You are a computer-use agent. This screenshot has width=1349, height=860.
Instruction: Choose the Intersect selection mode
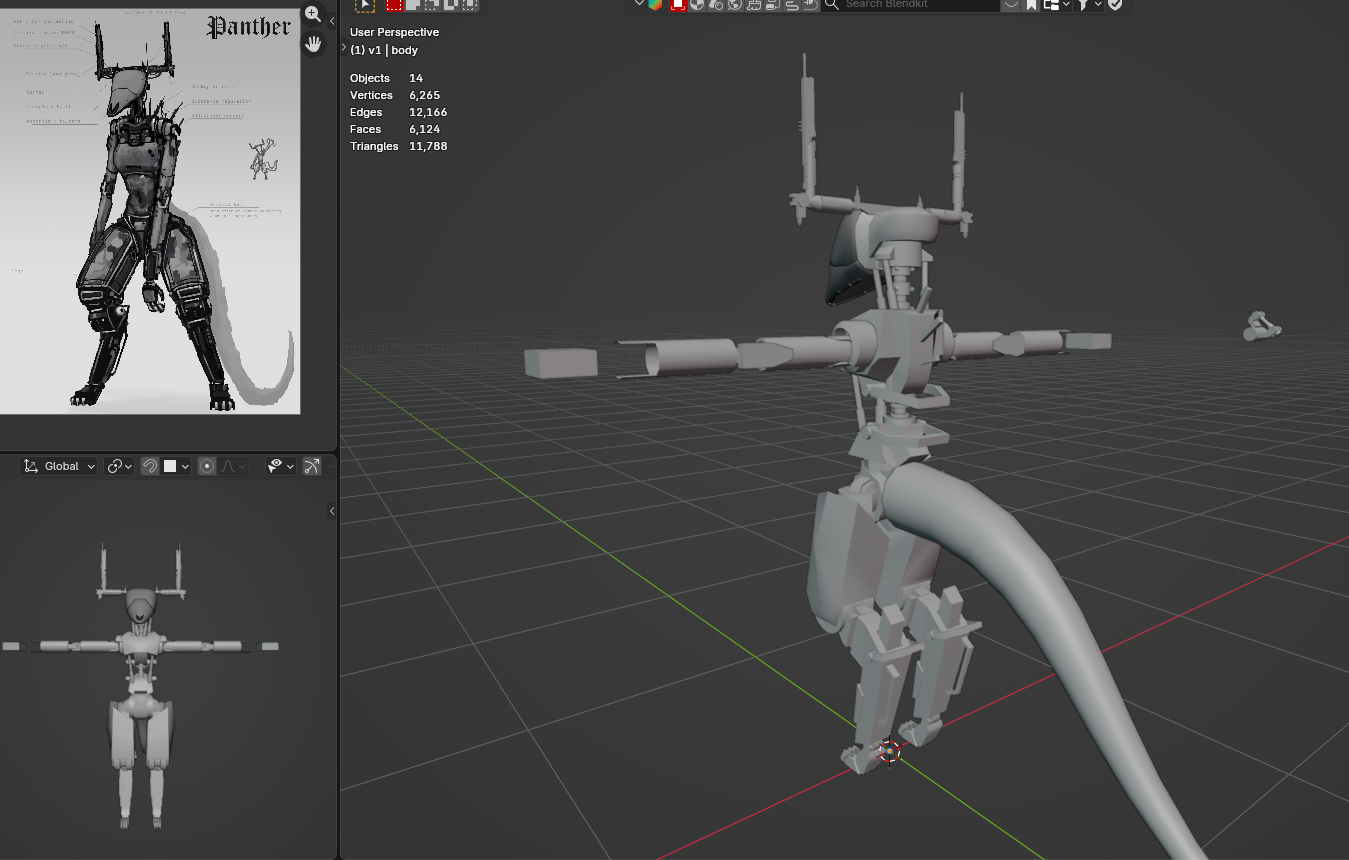click(469, 5)
